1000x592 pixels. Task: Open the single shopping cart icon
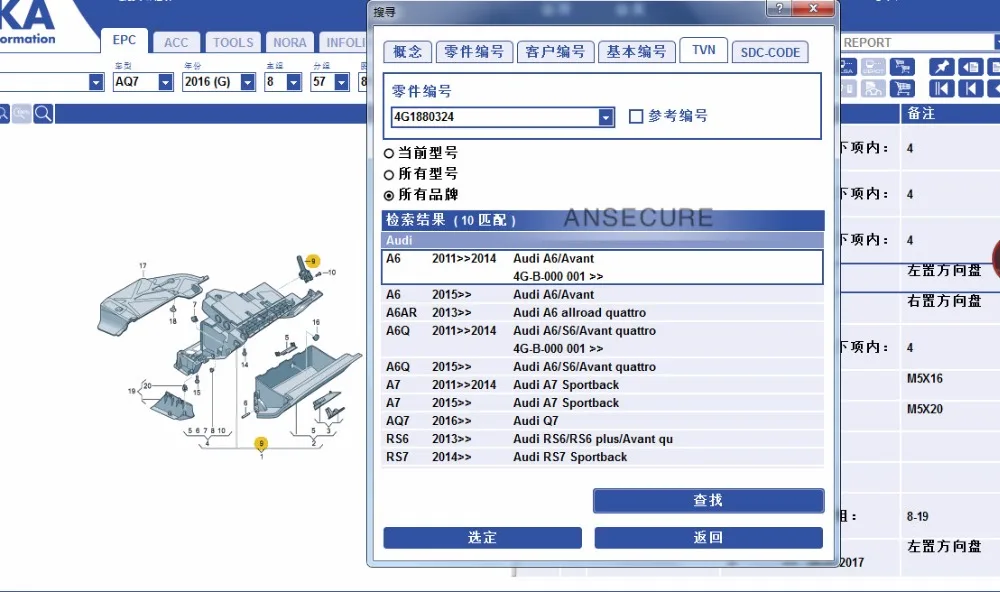[902, 88]
